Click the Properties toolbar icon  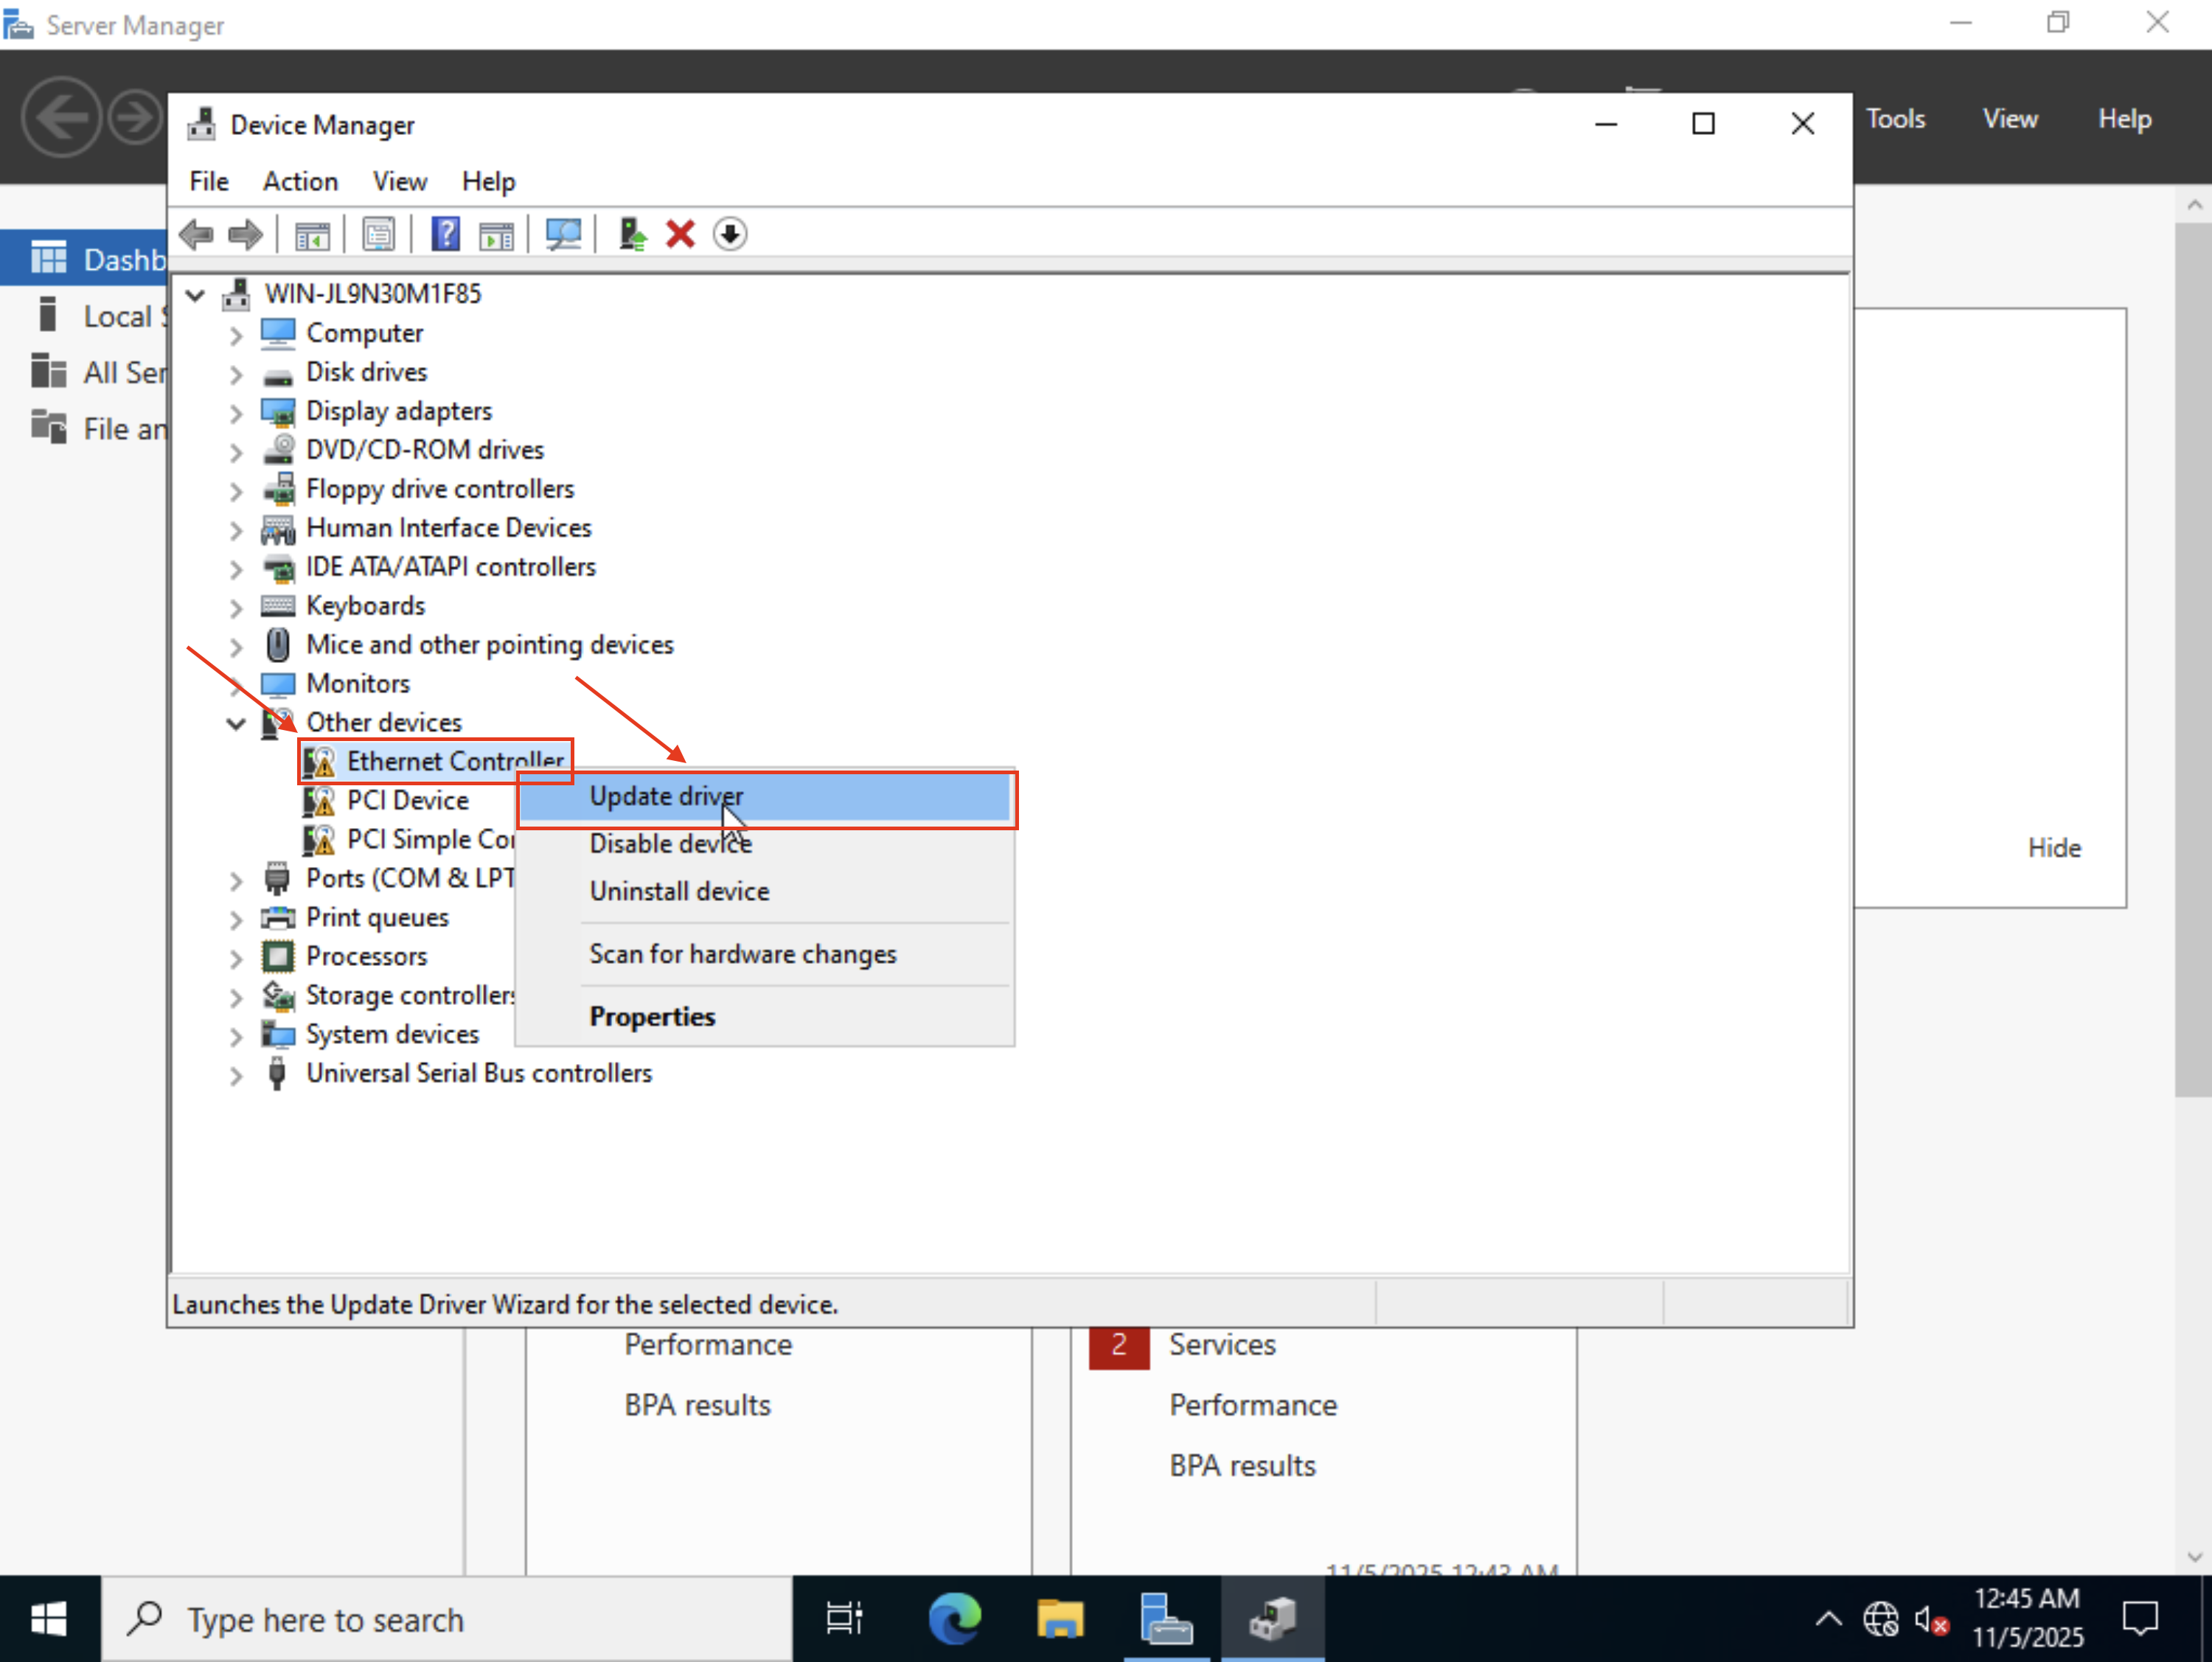[379, 234]
